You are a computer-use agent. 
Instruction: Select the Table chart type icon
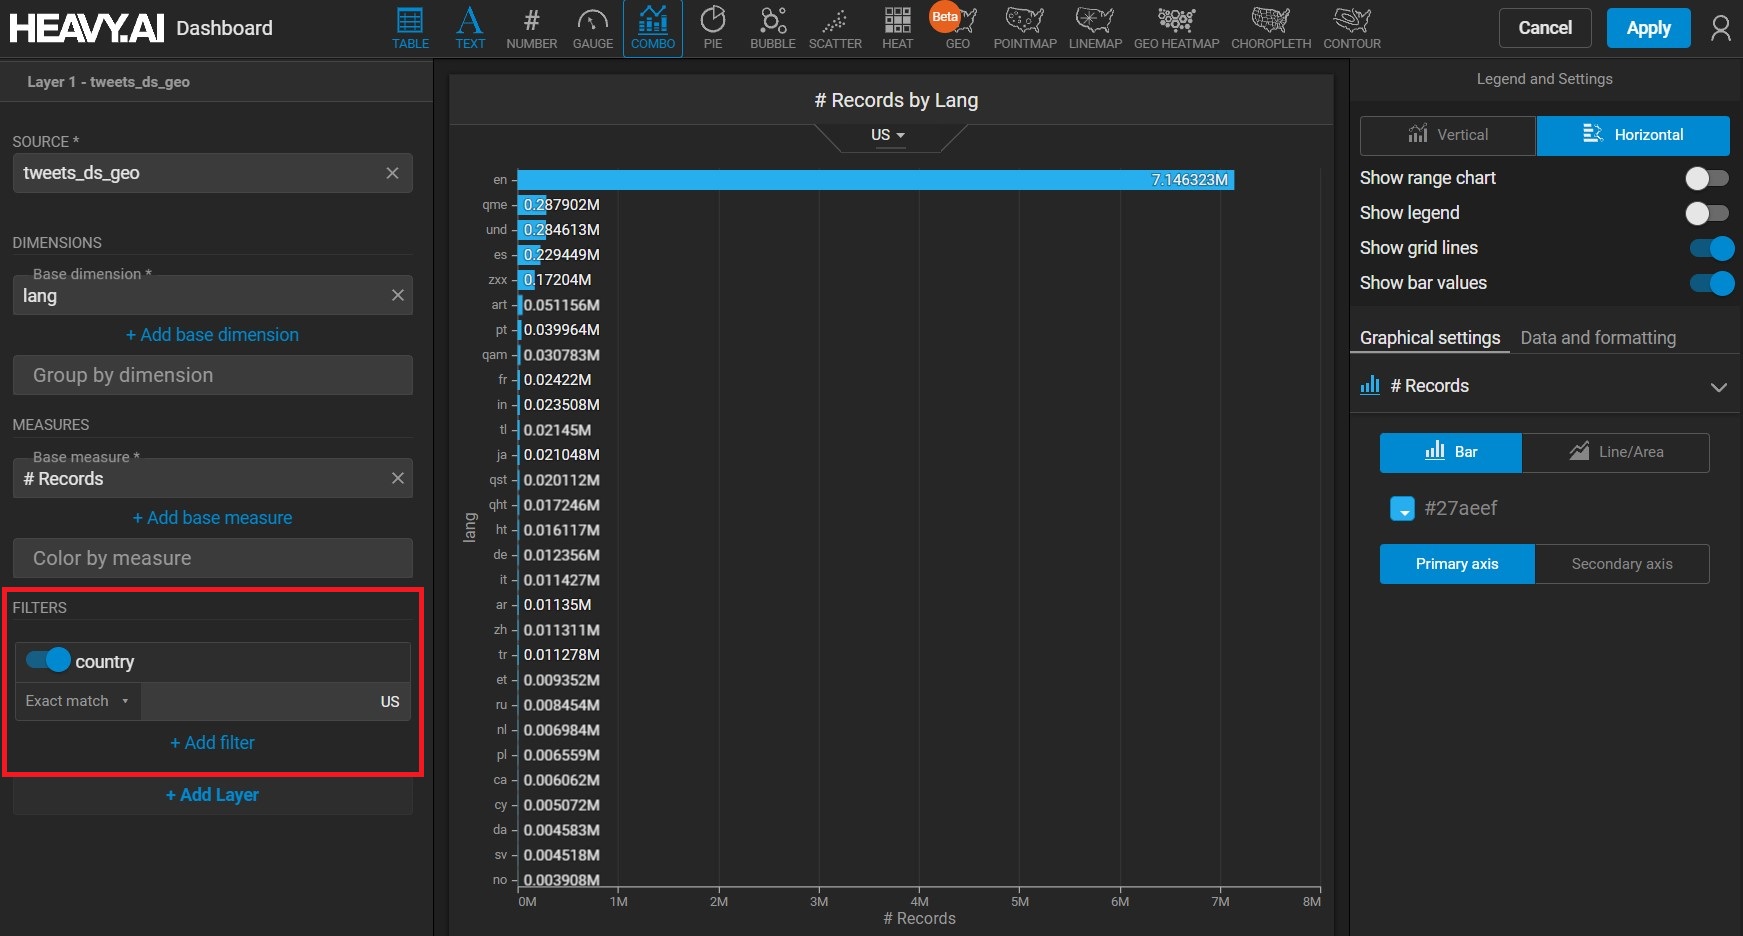click(x=410, y=28)
